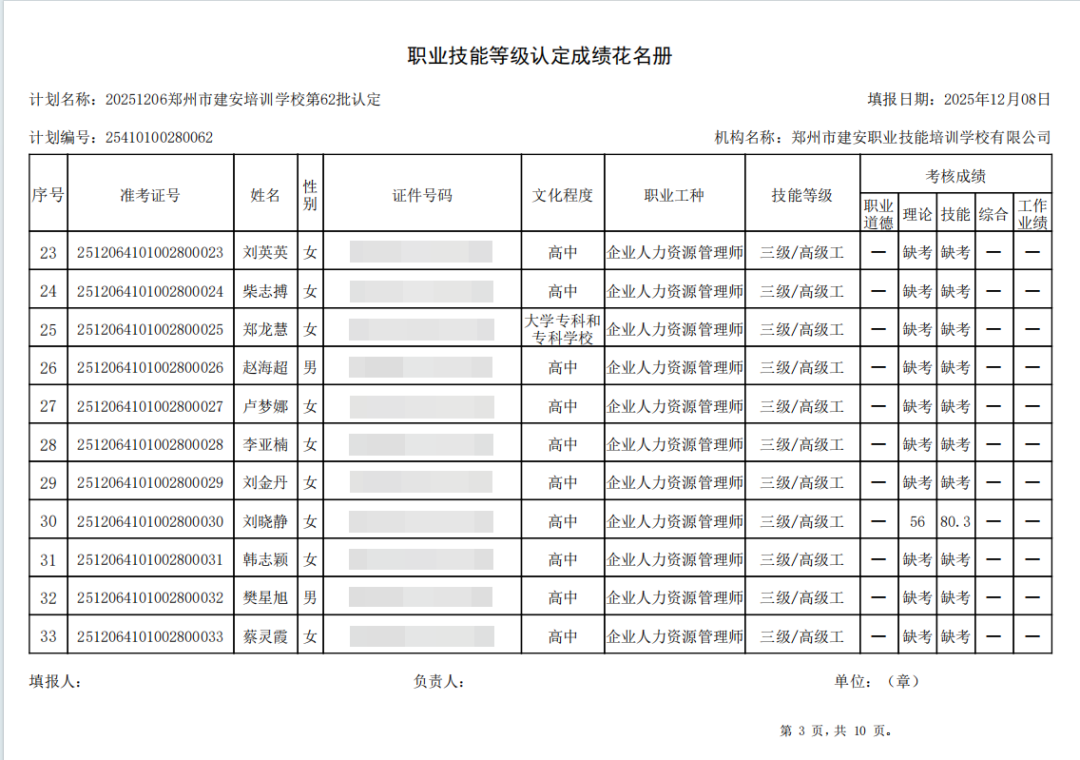Screen dimensions: 1080x760
Task: Click theory 缺考 in row 26
Action: (x=917, y=368)
